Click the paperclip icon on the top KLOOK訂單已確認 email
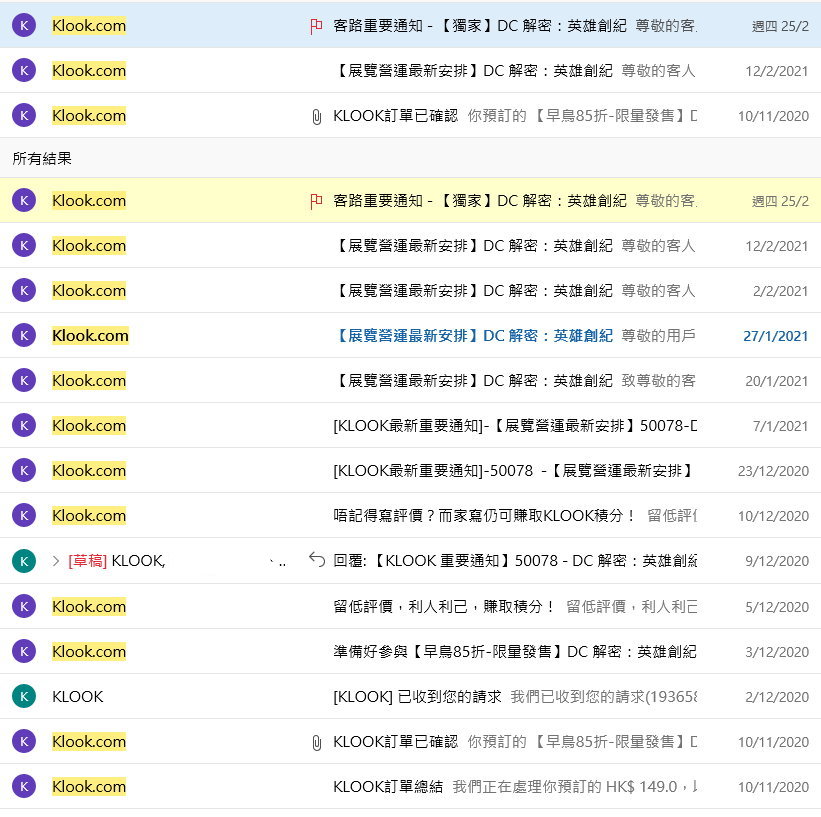Screen dimensions: 821x817 click(316, 117)
